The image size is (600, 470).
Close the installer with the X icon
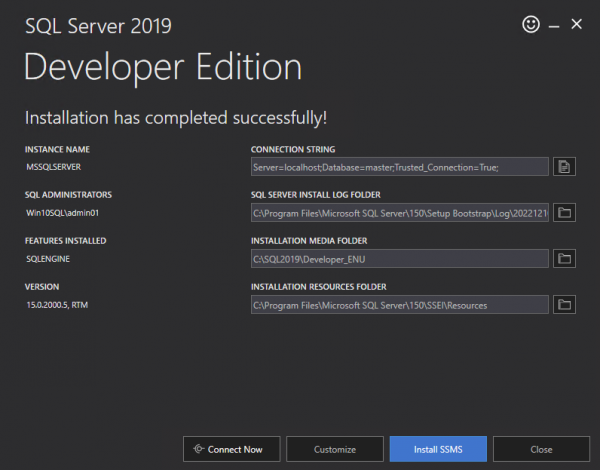pos(576,24)
